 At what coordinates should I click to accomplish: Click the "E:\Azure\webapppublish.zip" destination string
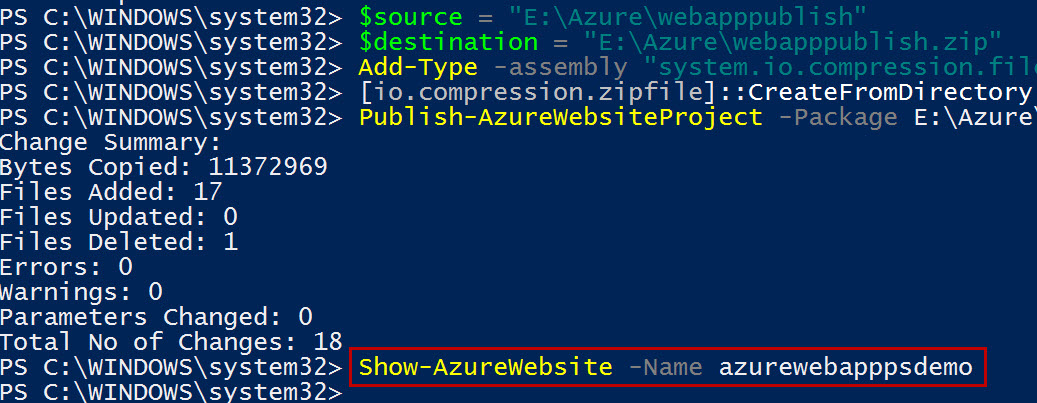pos(790,42)
